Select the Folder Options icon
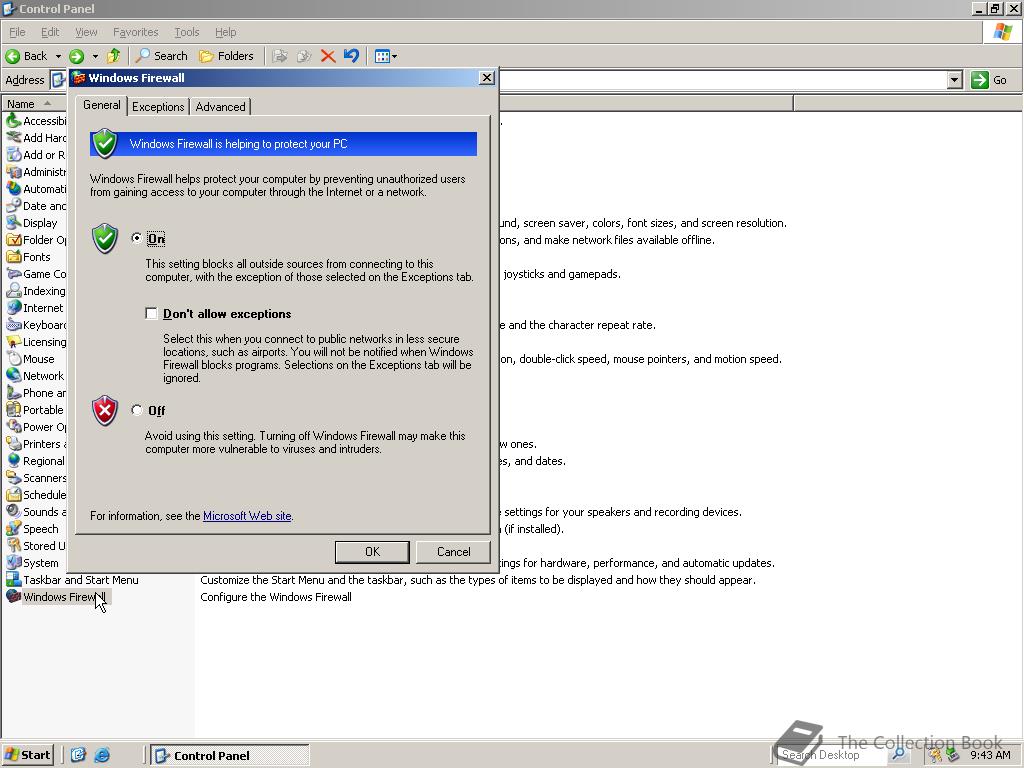This screenshot has width=1024, height=768. click(14, 240)
